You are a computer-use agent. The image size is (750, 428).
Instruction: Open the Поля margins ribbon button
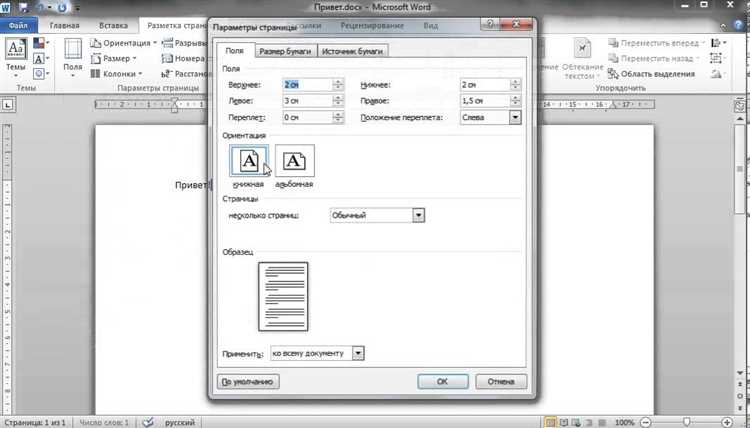(73, 58)
